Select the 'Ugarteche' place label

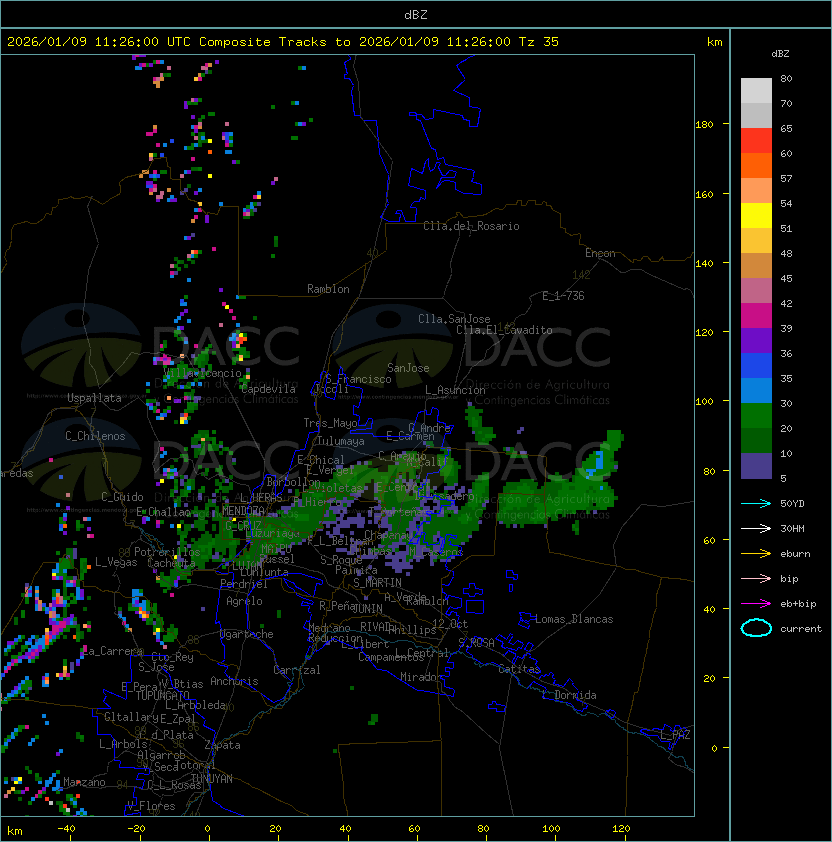pos(247,634)
